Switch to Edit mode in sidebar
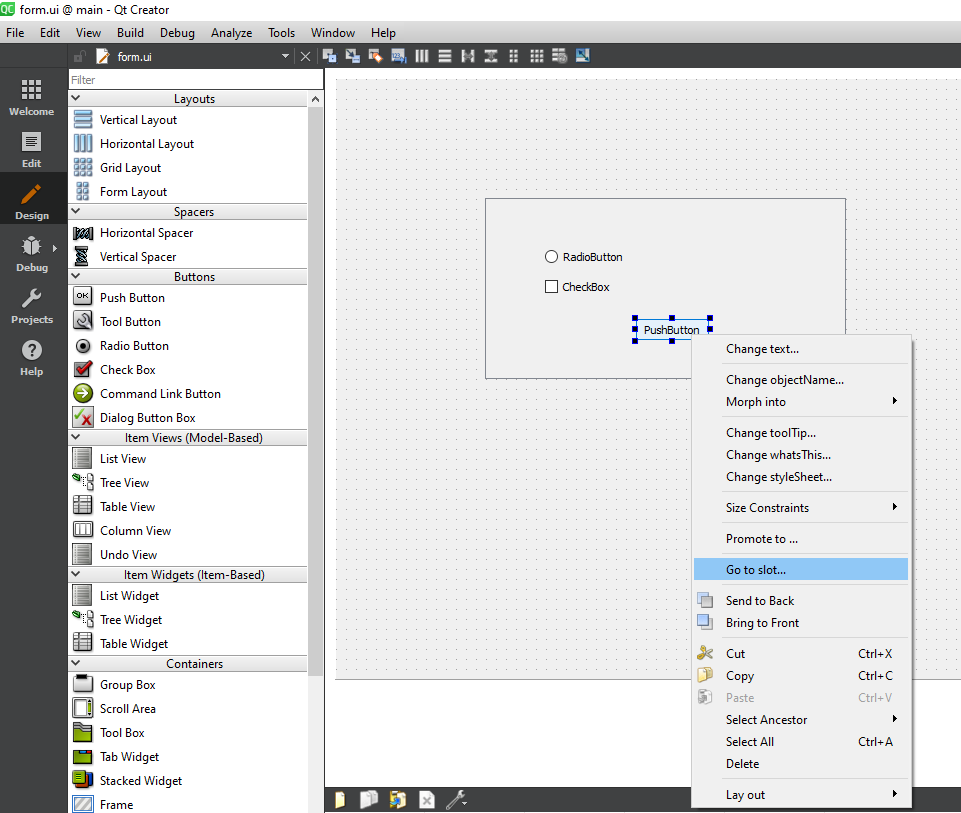 [32, 149]
